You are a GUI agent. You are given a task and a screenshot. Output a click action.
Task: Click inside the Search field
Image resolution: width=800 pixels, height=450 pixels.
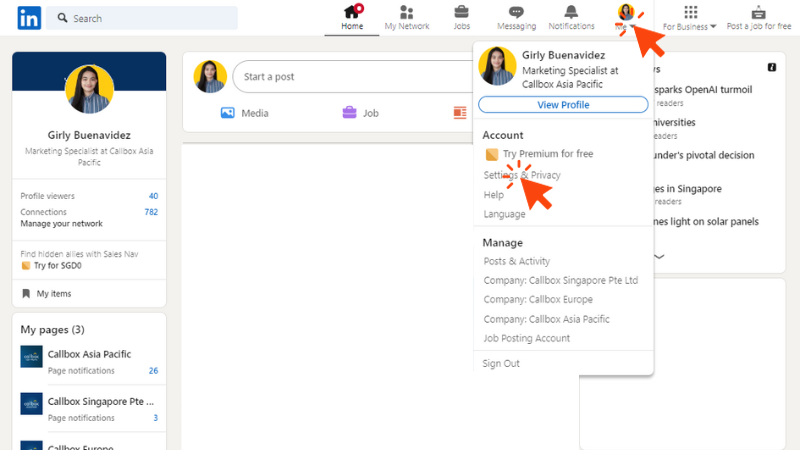click(x=142, y=18)
